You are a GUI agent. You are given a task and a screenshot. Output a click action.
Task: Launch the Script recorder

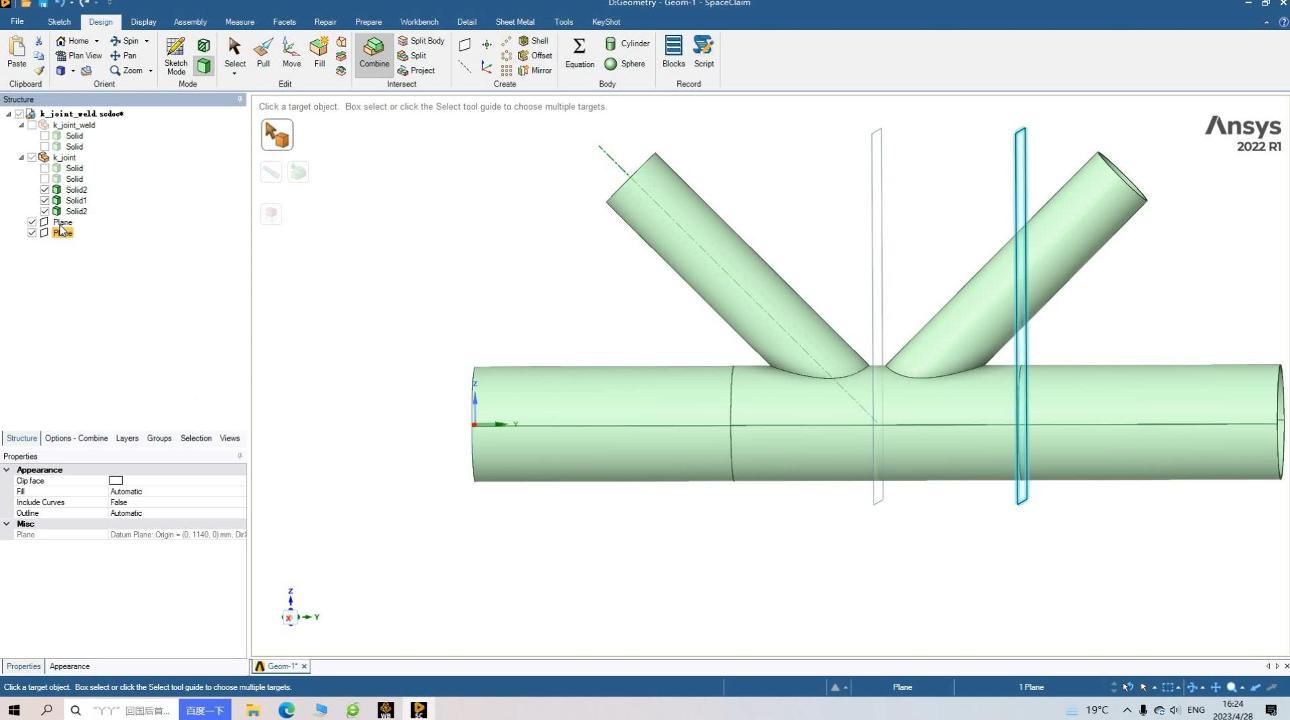coord(704,53)
